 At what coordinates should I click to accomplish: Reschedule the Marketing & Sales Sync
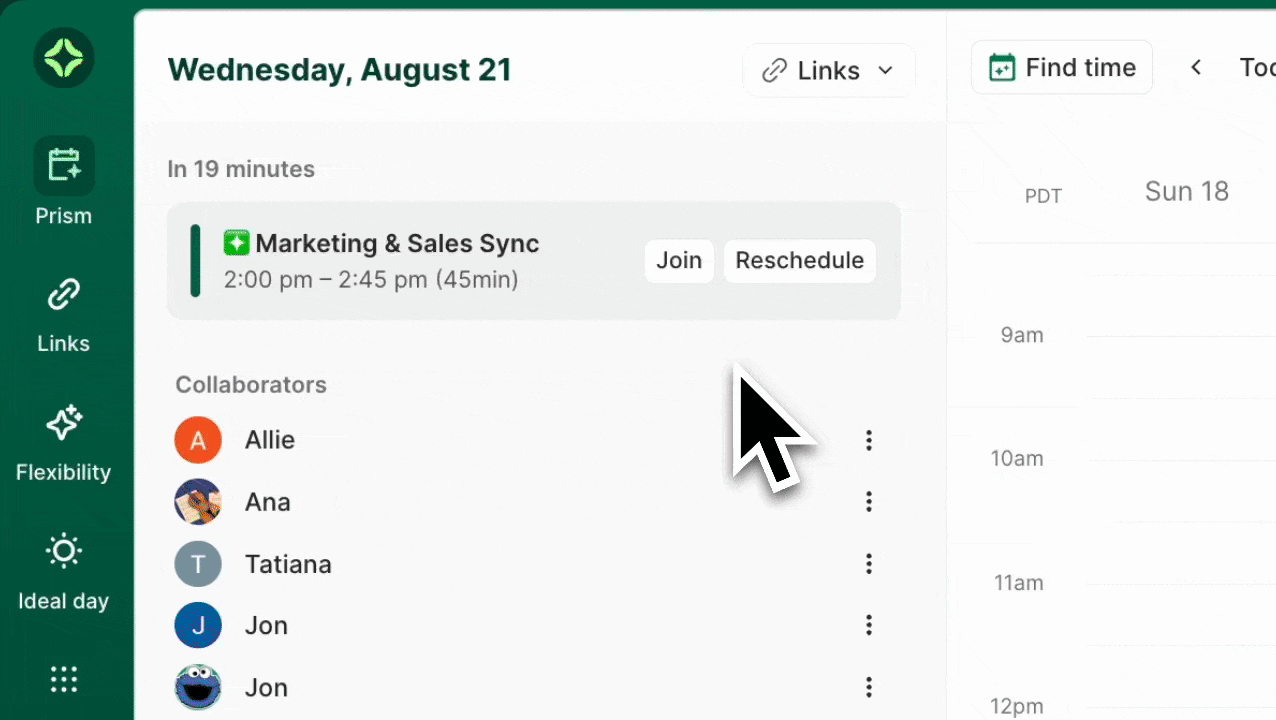799,261
